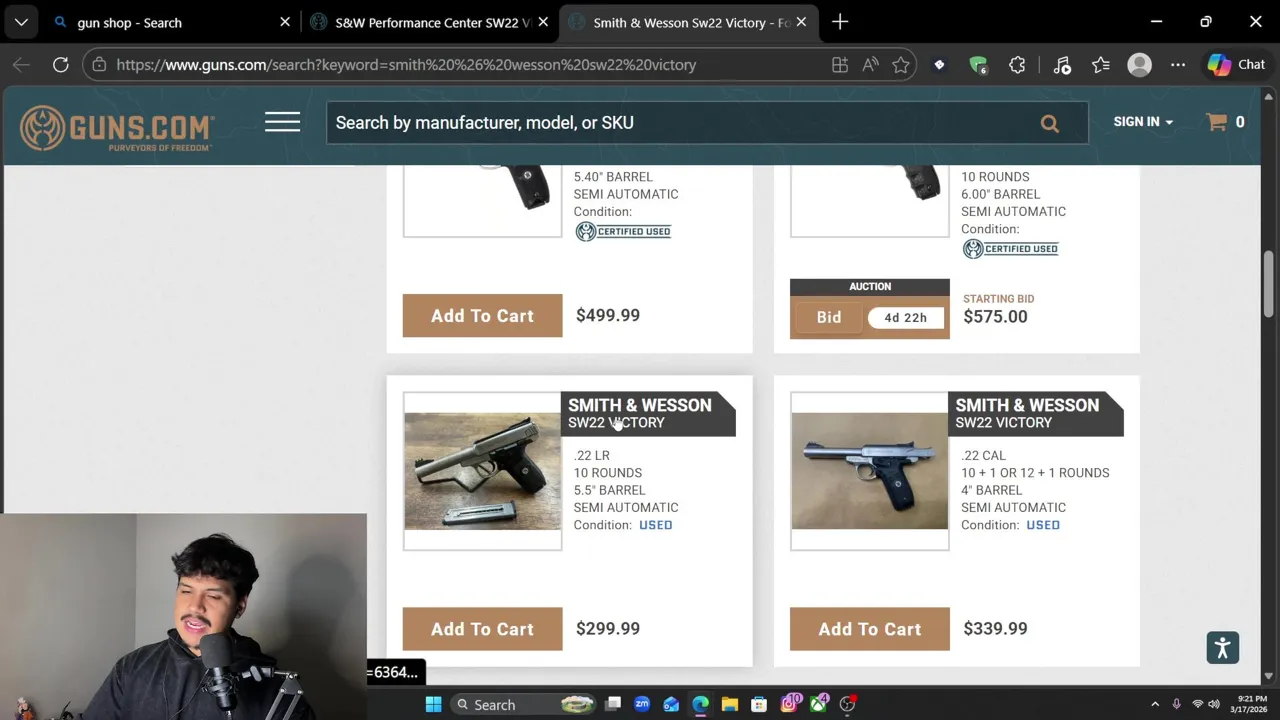Open File Explorer from the taskbar
This screenshot has height=720, width=1280.
(730, 704)
